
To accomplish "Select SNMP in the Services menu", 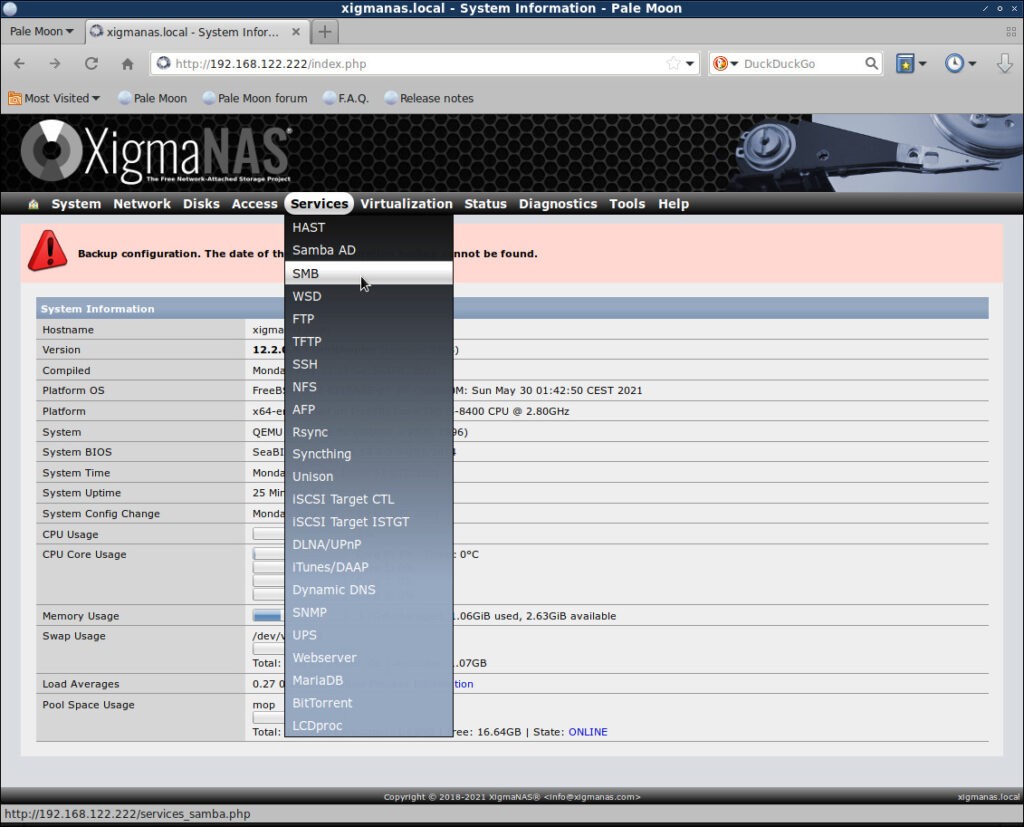I will (x=369, y=613).
